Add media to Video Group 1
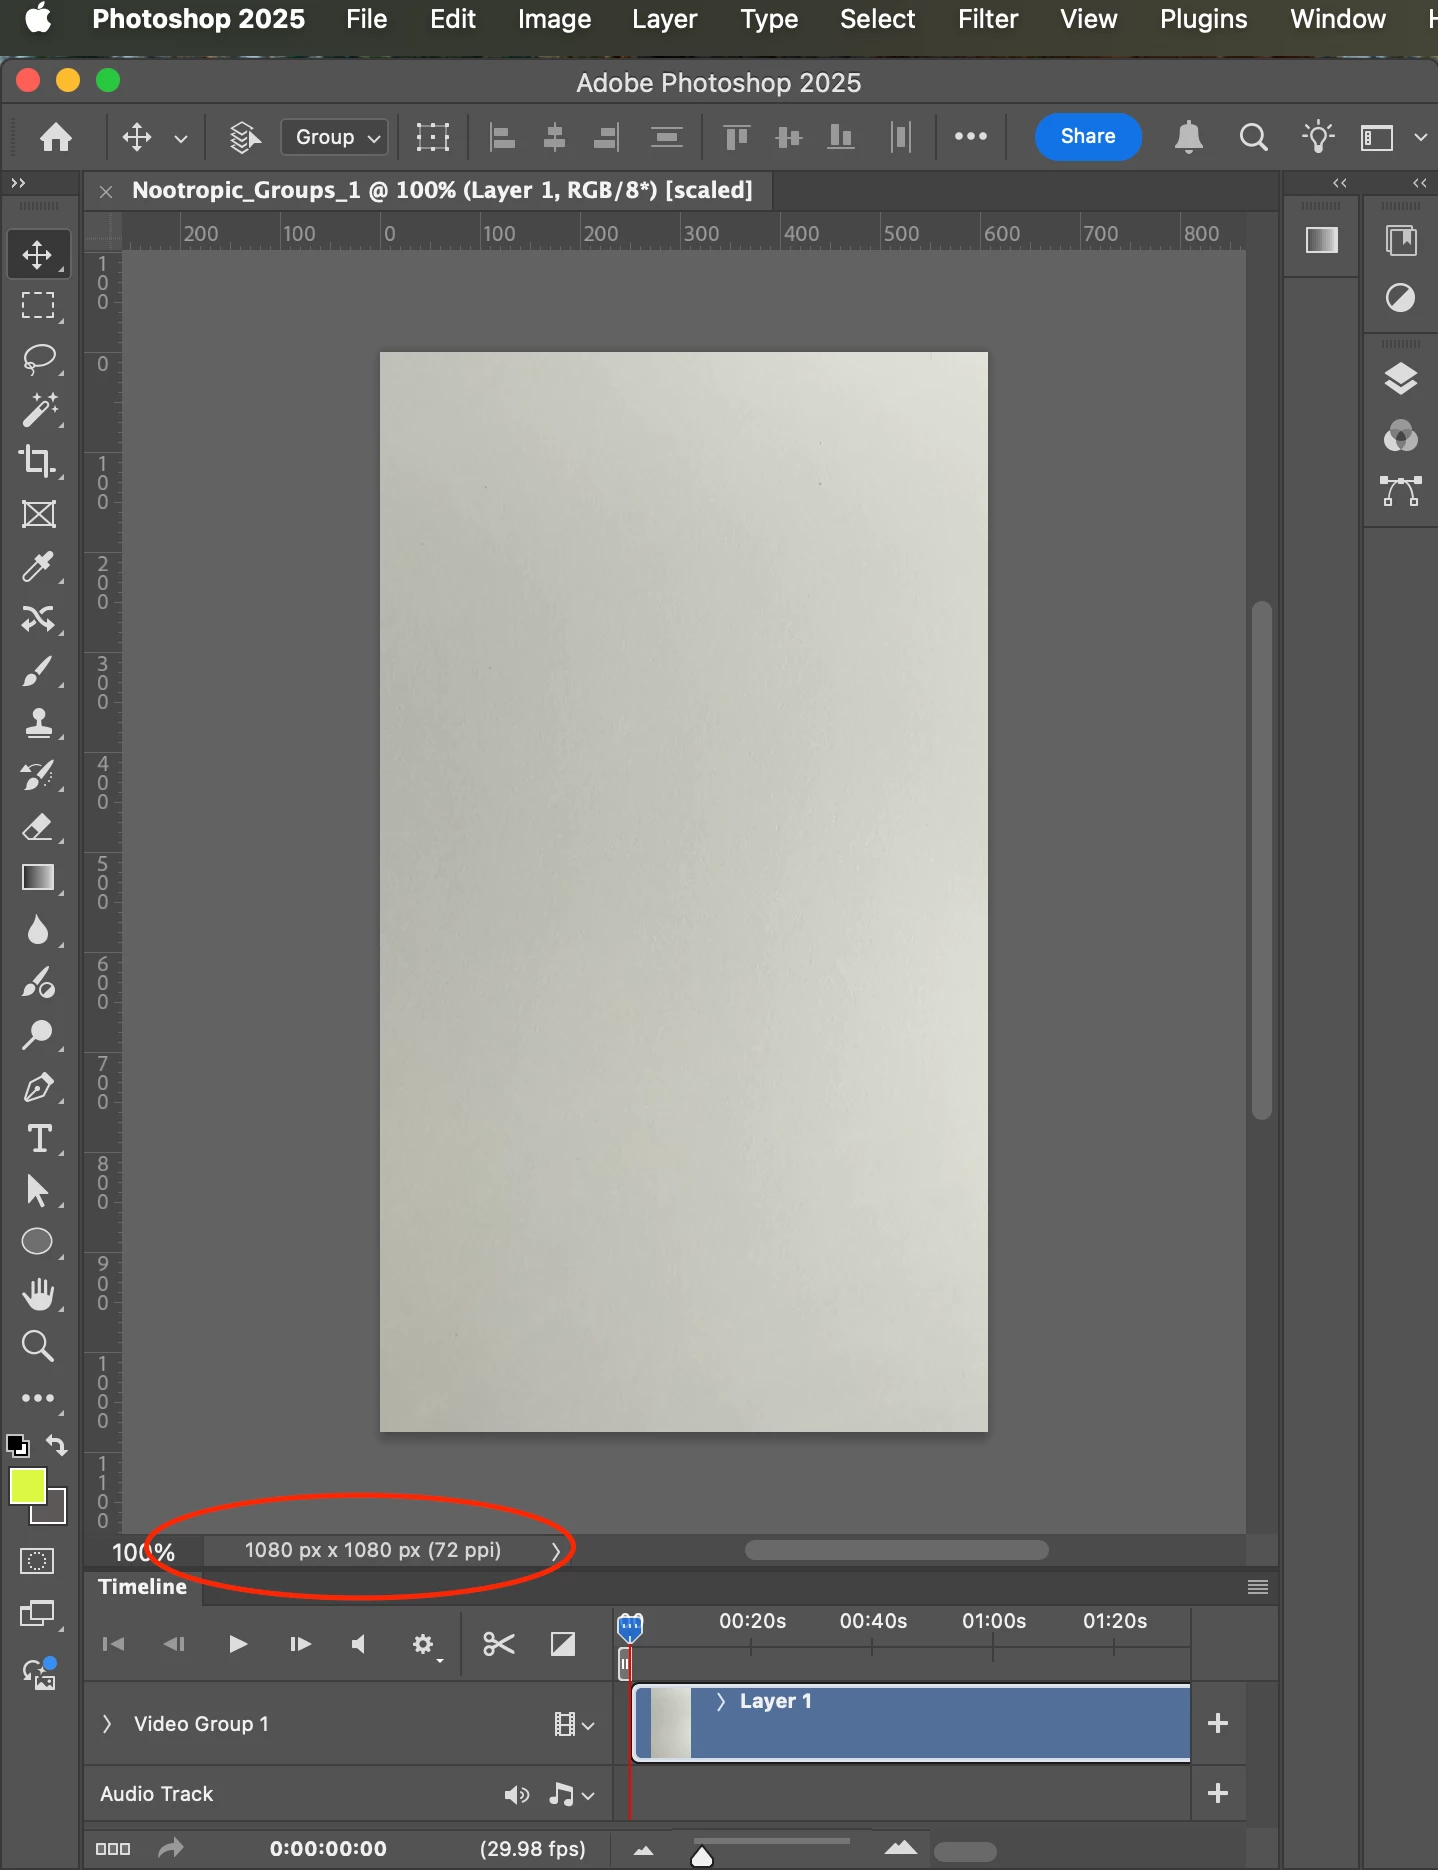Screen dimensions: 1438x1870 coord(1218,1723)
